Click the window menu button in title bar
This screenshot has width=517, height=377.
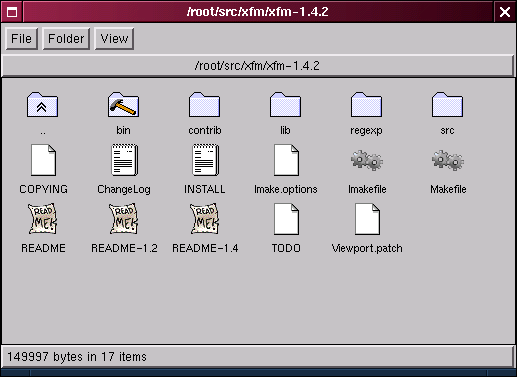[x=12, y=12]
